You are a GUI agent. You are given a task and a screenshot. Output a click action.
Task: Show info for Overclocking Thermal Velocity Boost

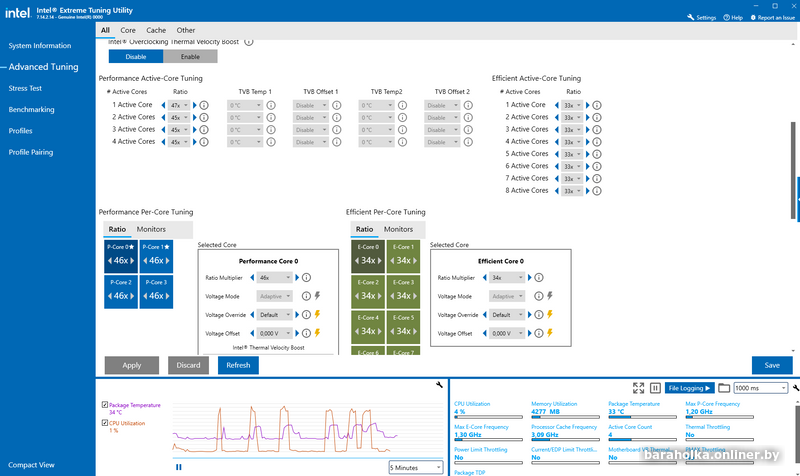point(248,42)
